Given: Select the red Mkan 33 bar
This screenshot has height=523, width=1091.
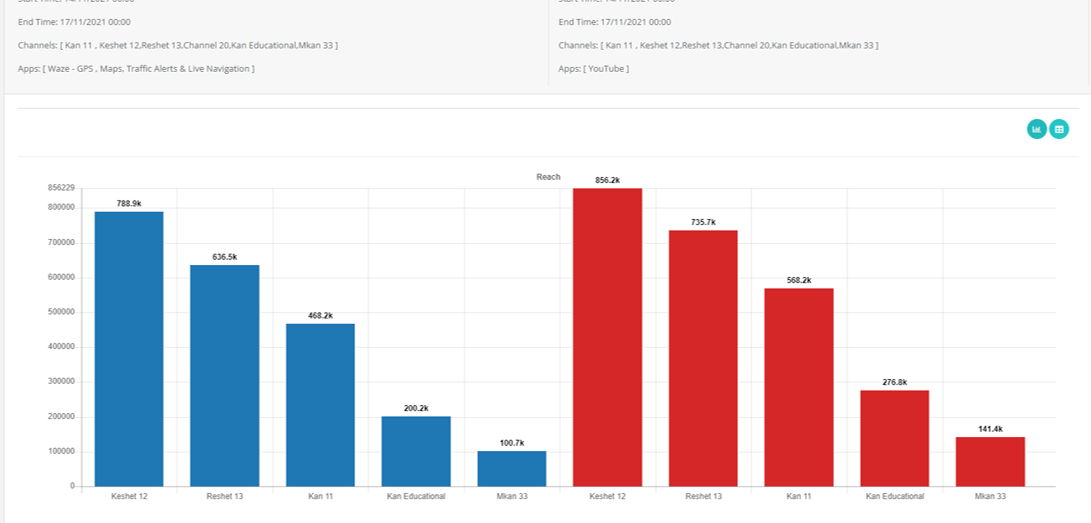Looking at the screenshot, I should 990,462.
